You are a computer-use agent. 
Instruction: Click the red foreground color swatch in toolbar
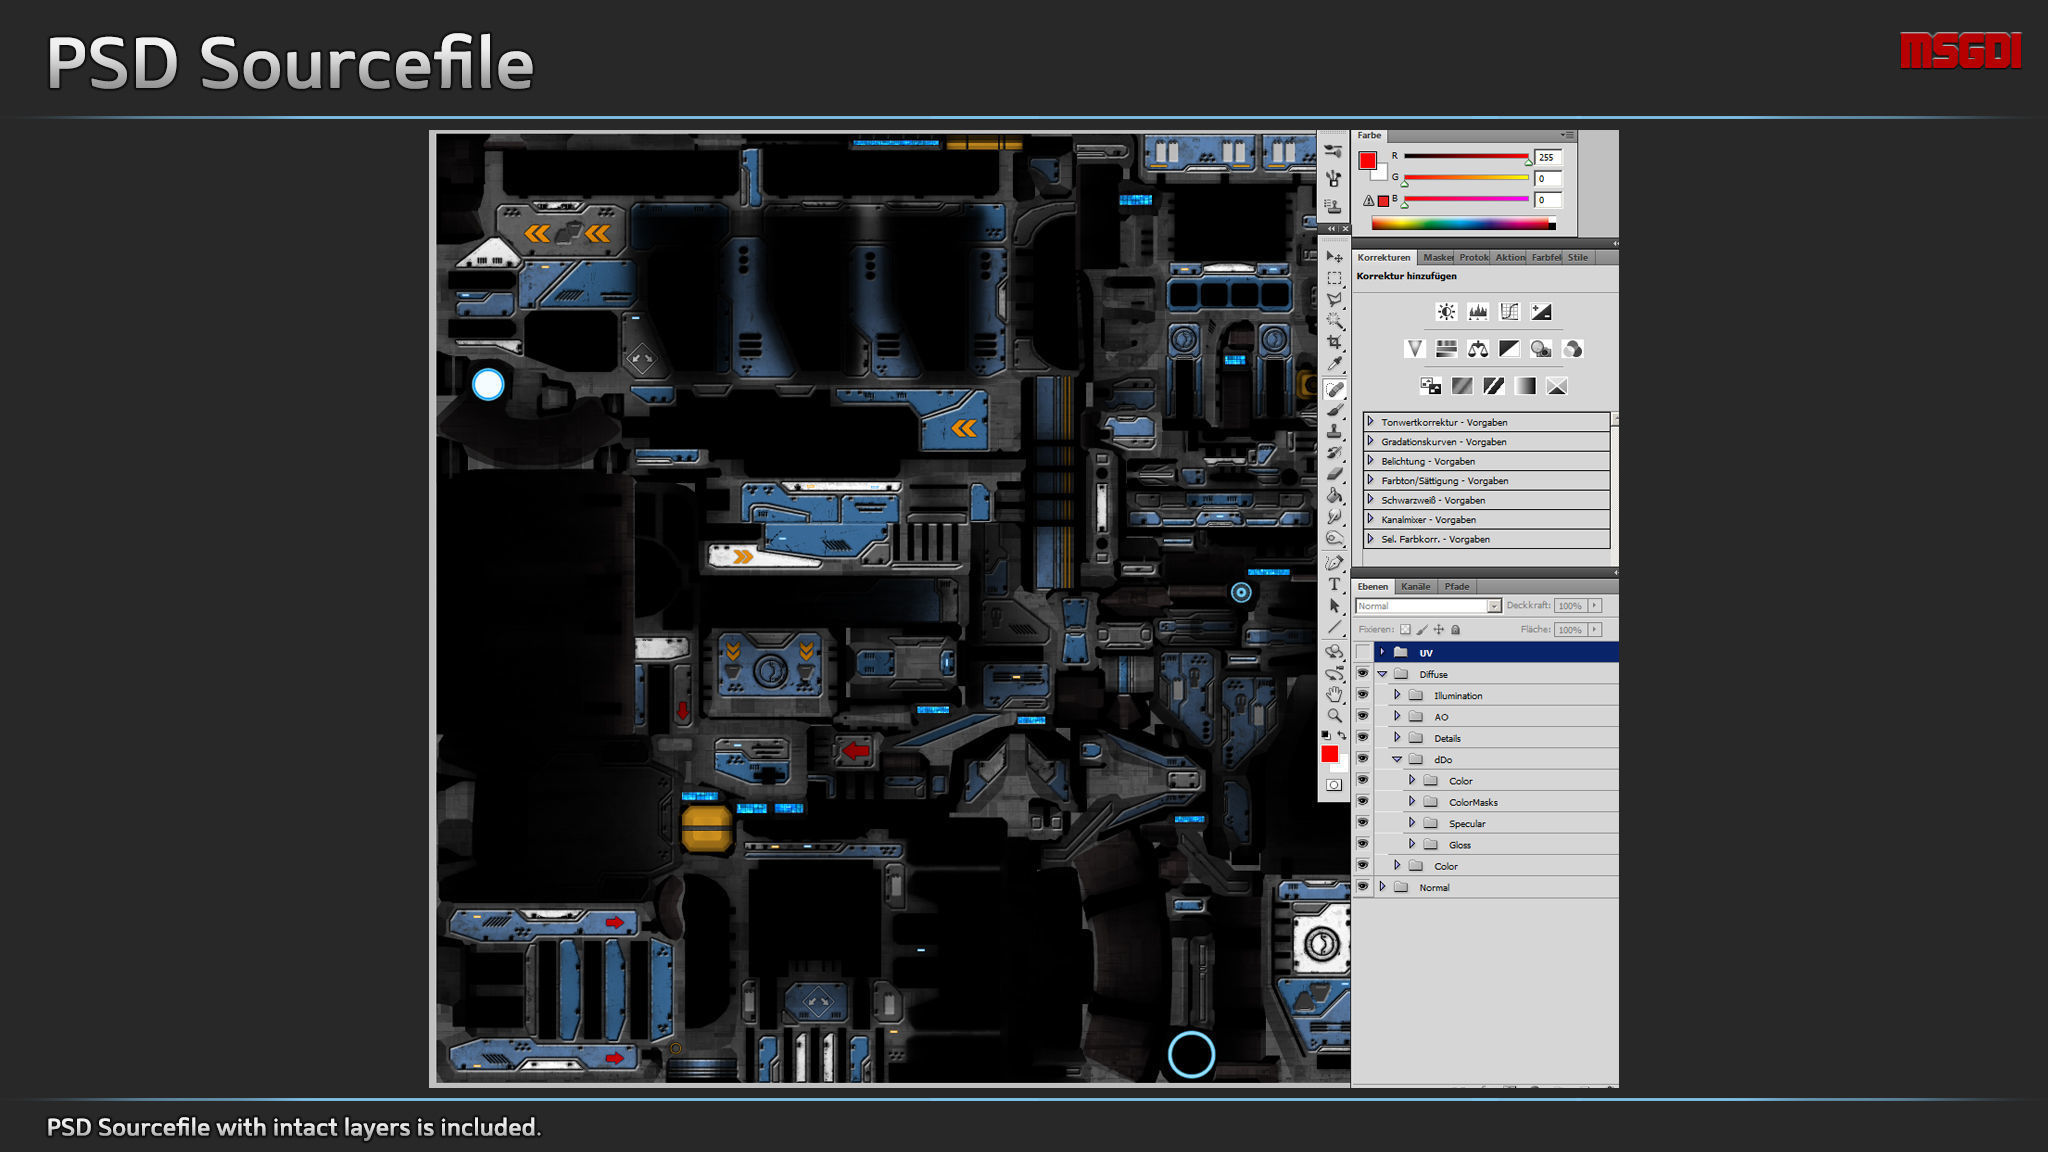(1329, 754)
